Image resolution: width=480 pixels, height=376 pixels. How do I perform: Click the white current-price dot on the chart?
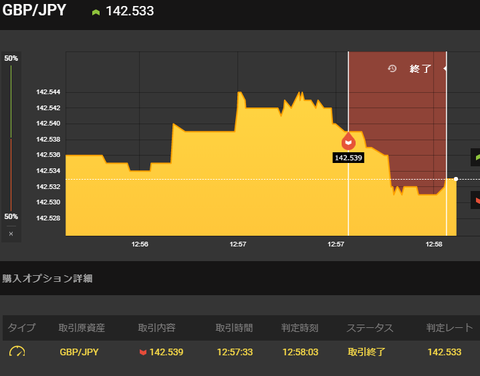(x=456, y=179)
